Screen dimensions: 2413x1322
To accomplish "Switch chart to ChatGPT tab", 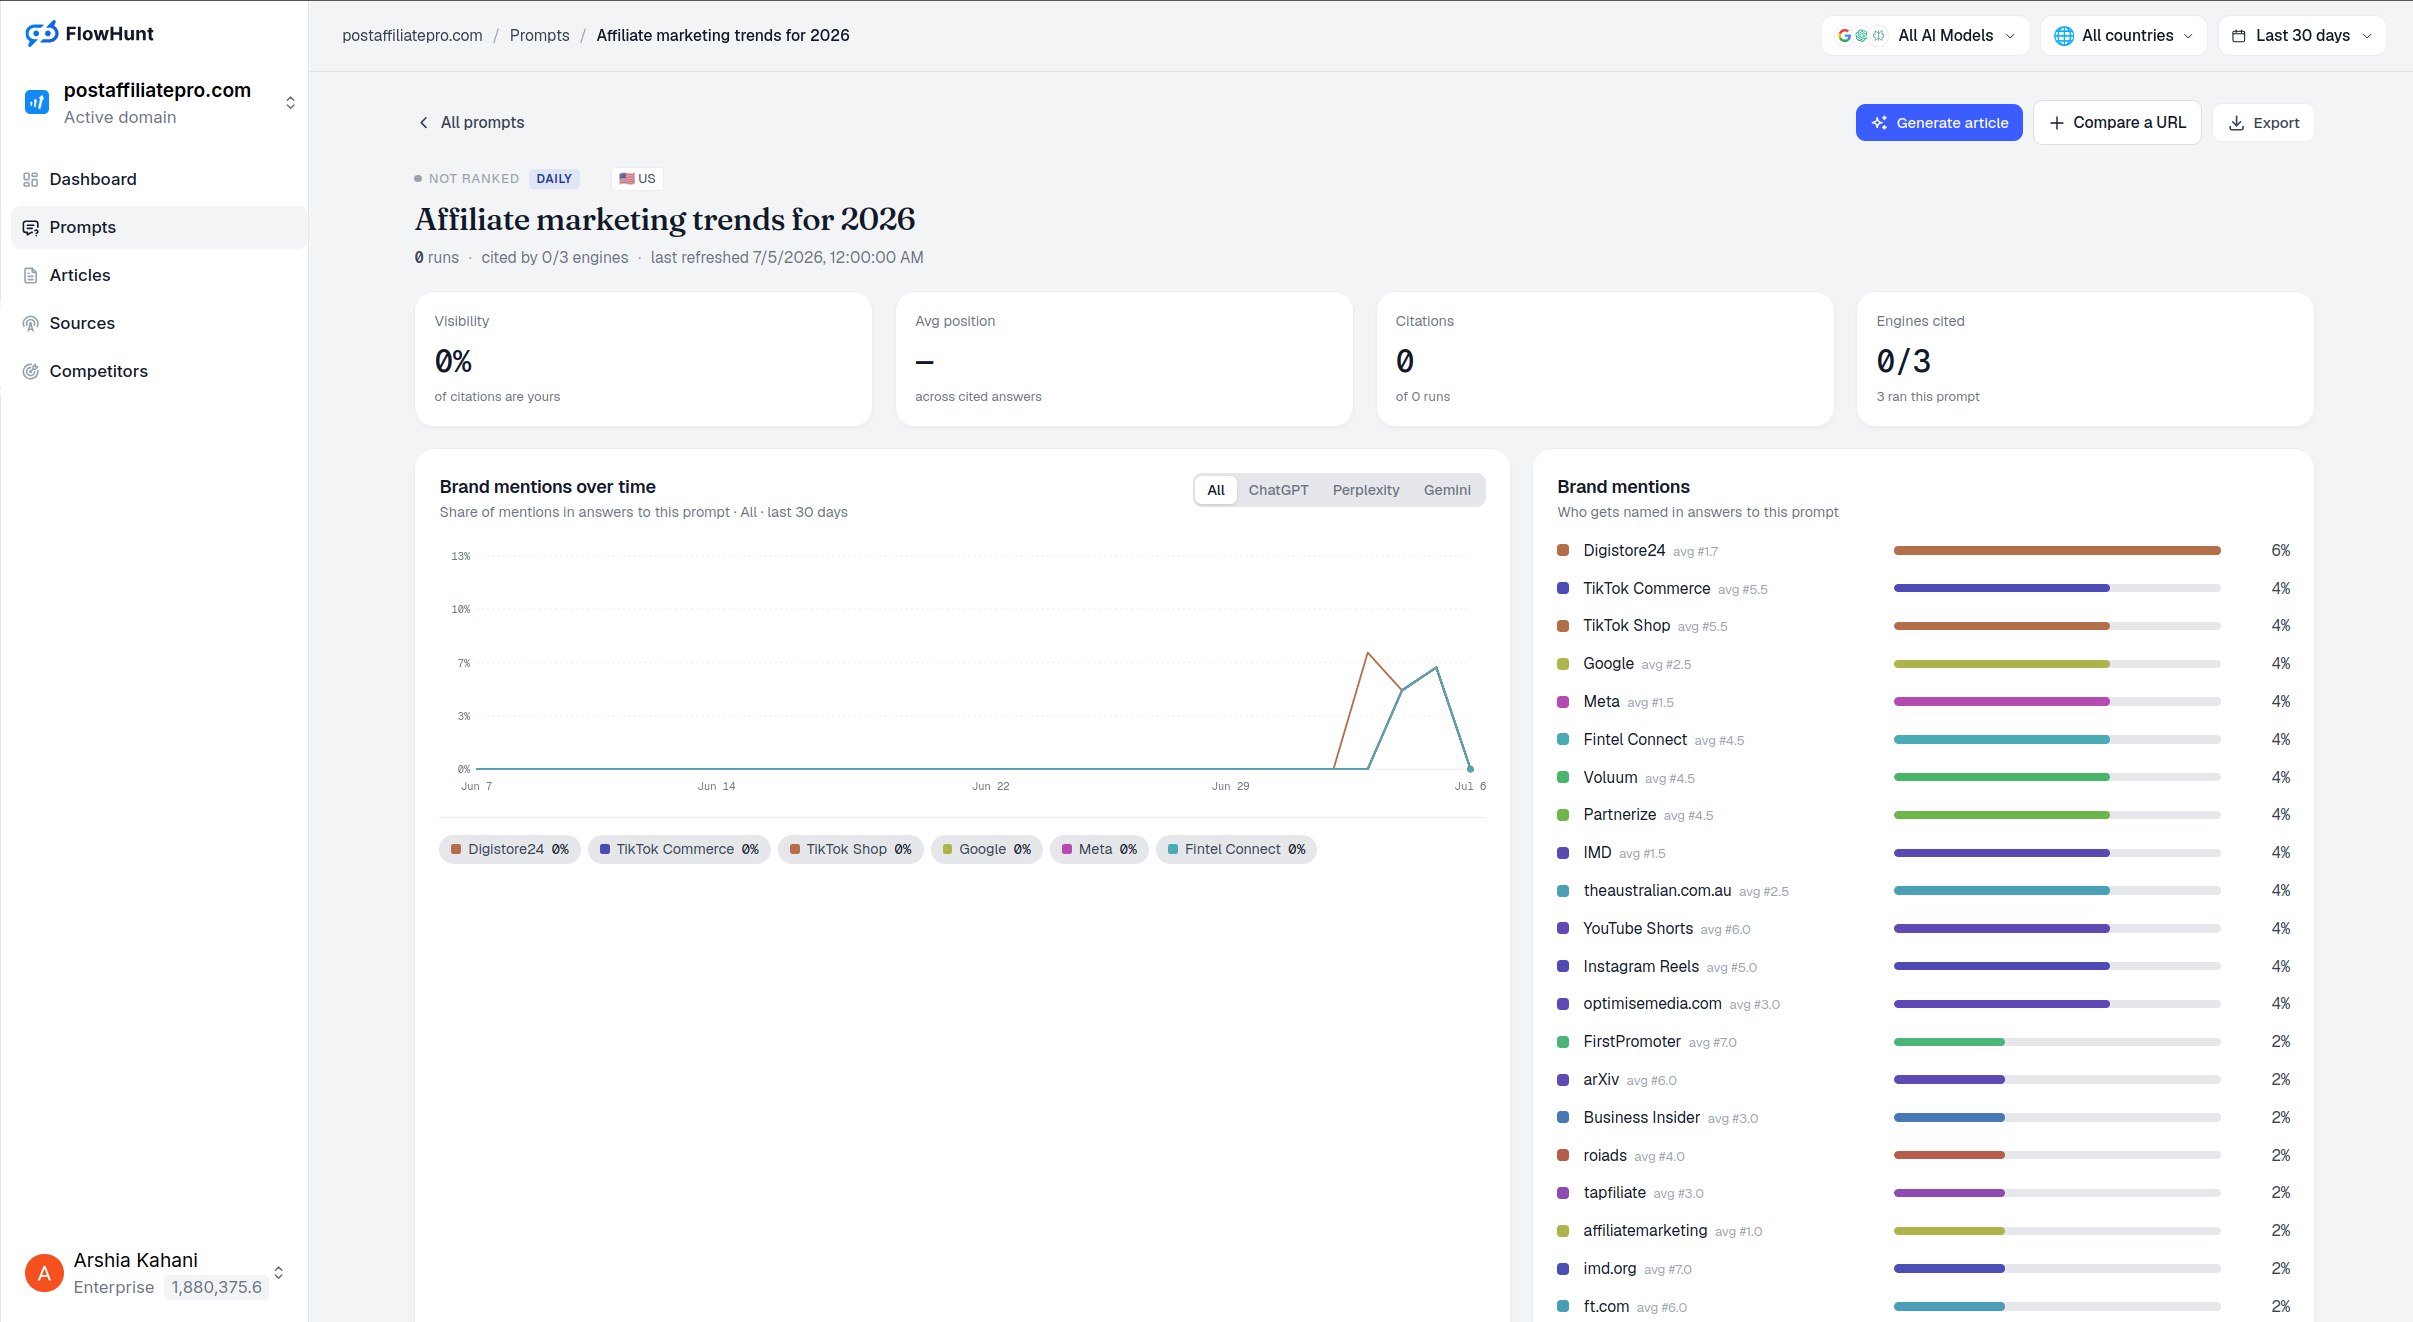I will tap(1278, 490).
